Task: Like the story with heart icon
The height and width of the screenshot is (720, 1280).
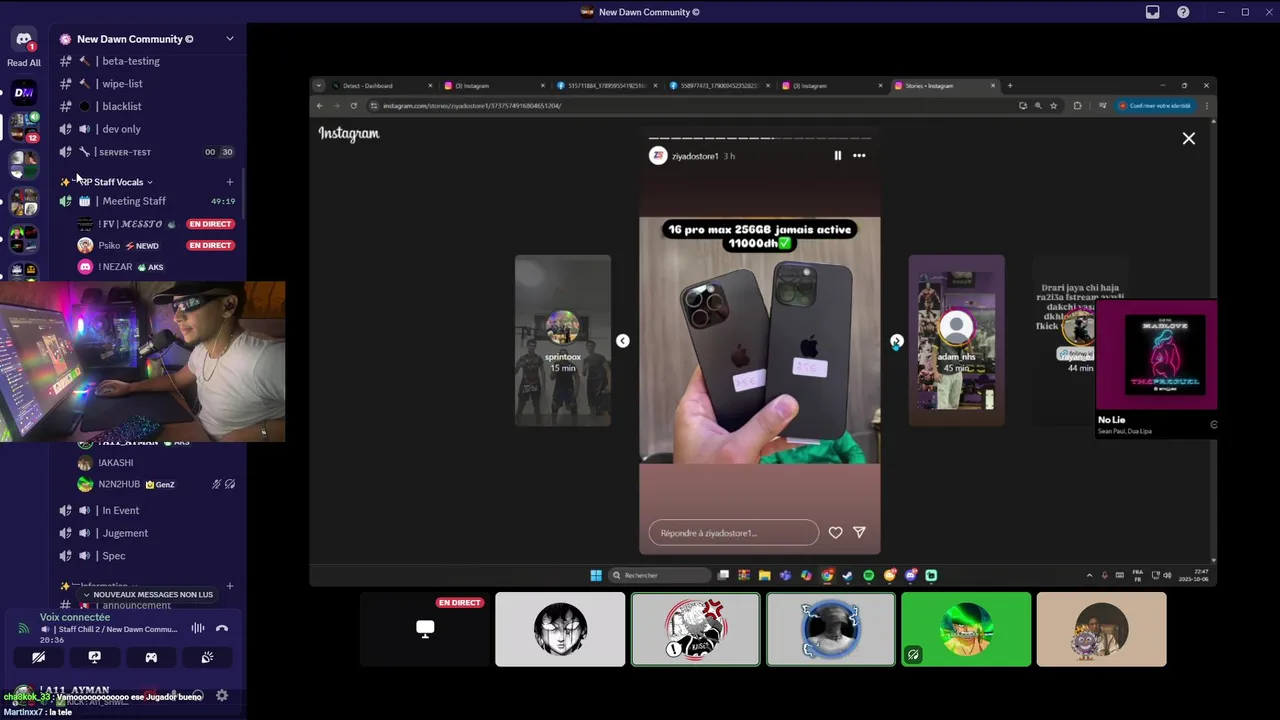Action: [x=835, y=533]
